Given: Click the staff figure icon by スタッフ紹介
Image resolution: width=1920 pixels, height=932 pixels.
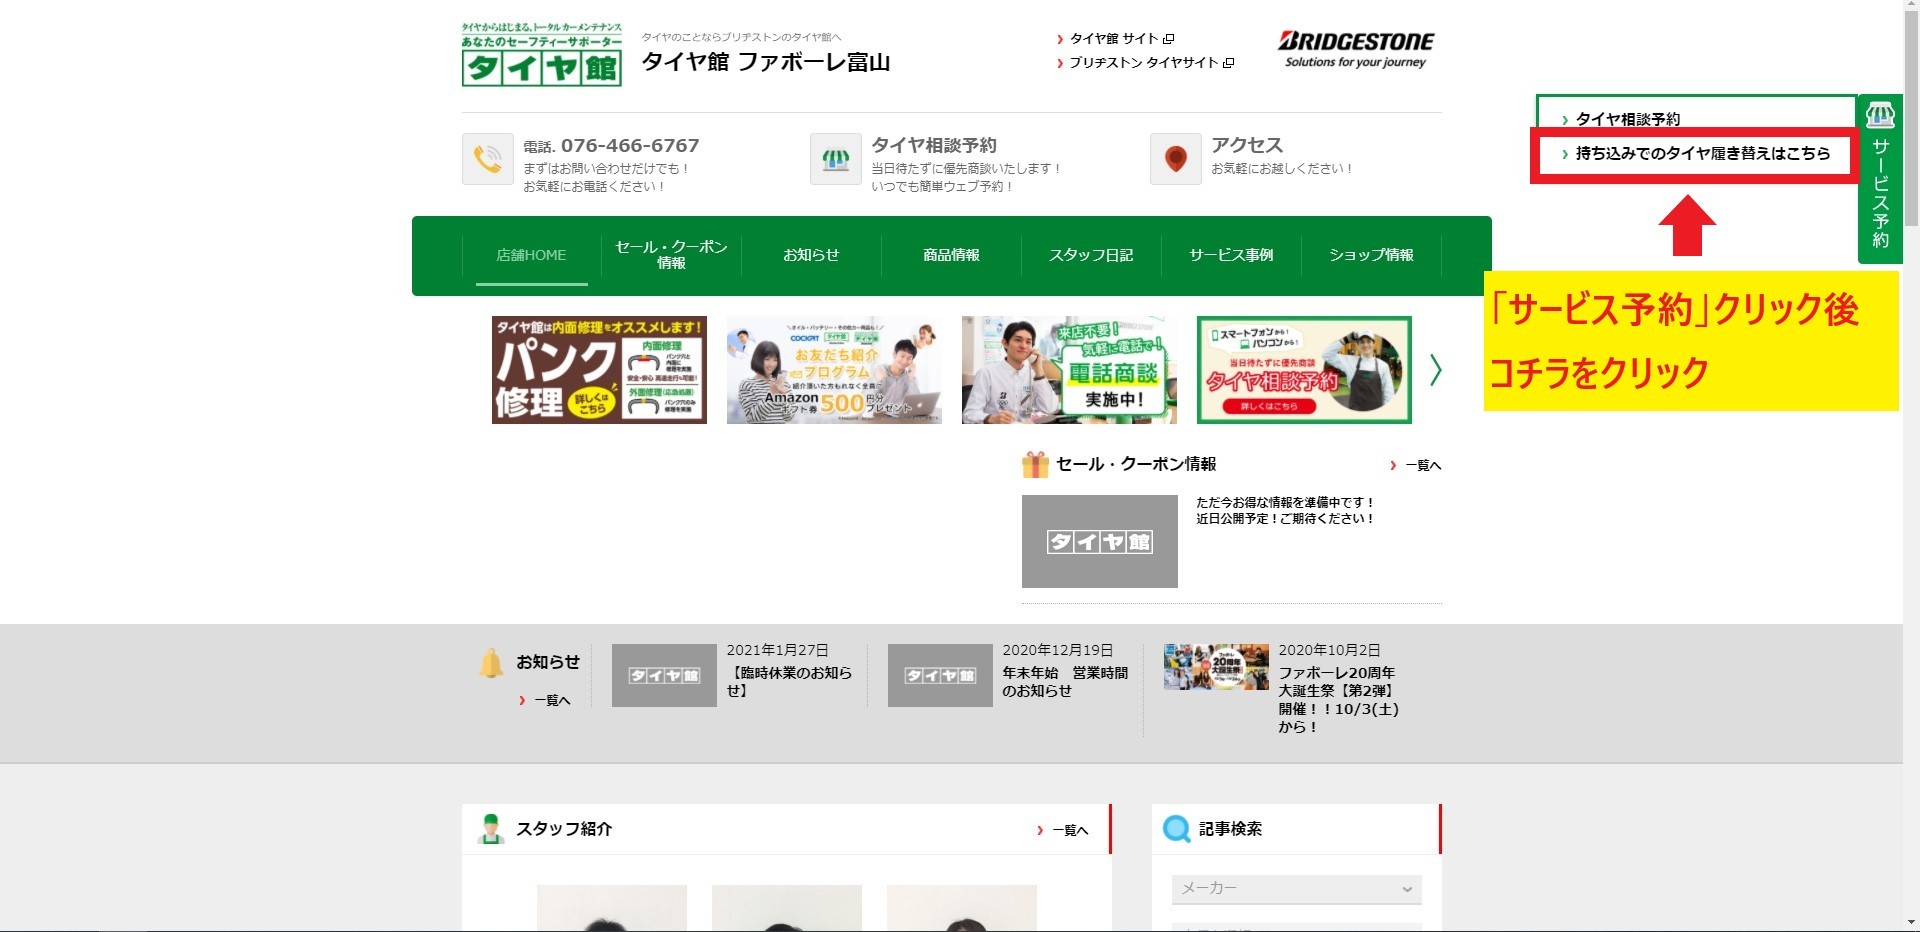Looking at the screenshot, I should click(x=490, y=829).
